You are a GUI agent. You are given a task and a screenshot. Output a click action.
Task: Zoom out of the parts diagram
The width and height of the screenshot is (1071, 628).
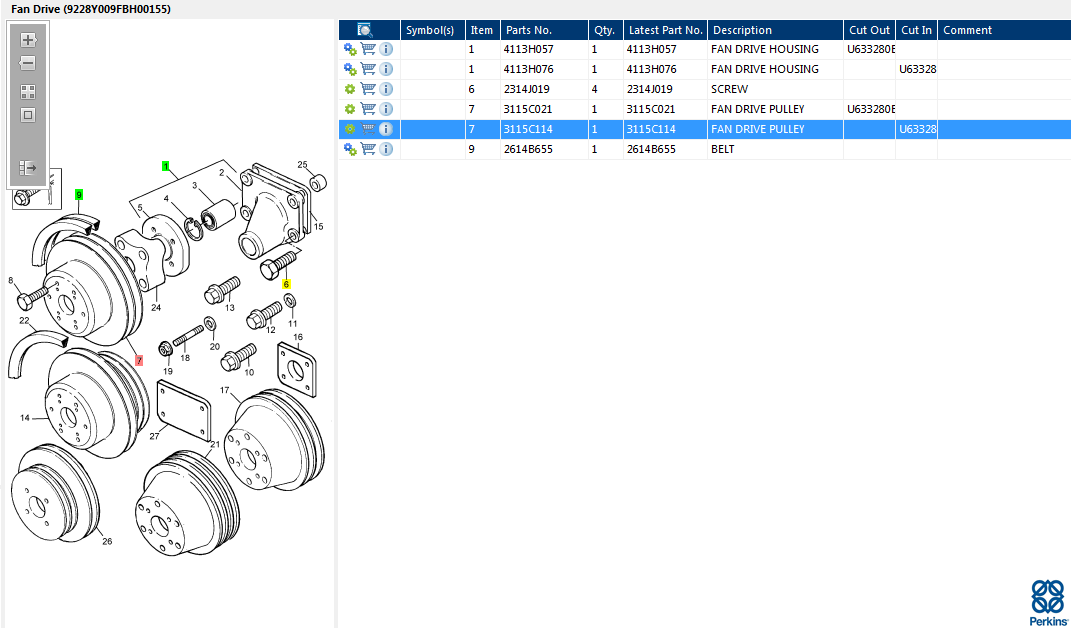(28, 64)
